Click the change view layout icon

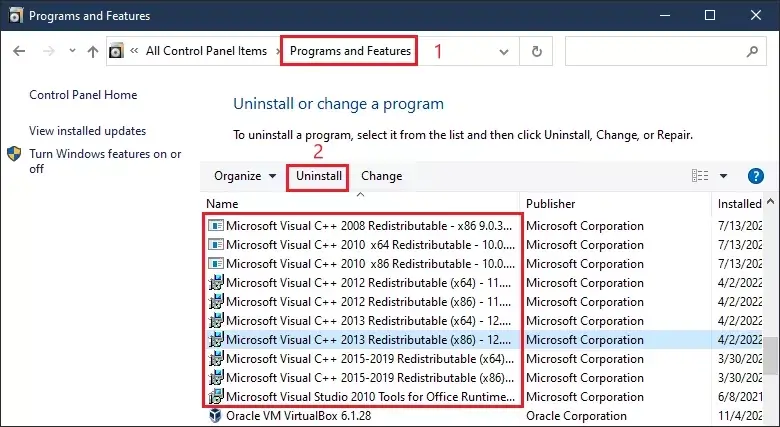click(700, 176)
